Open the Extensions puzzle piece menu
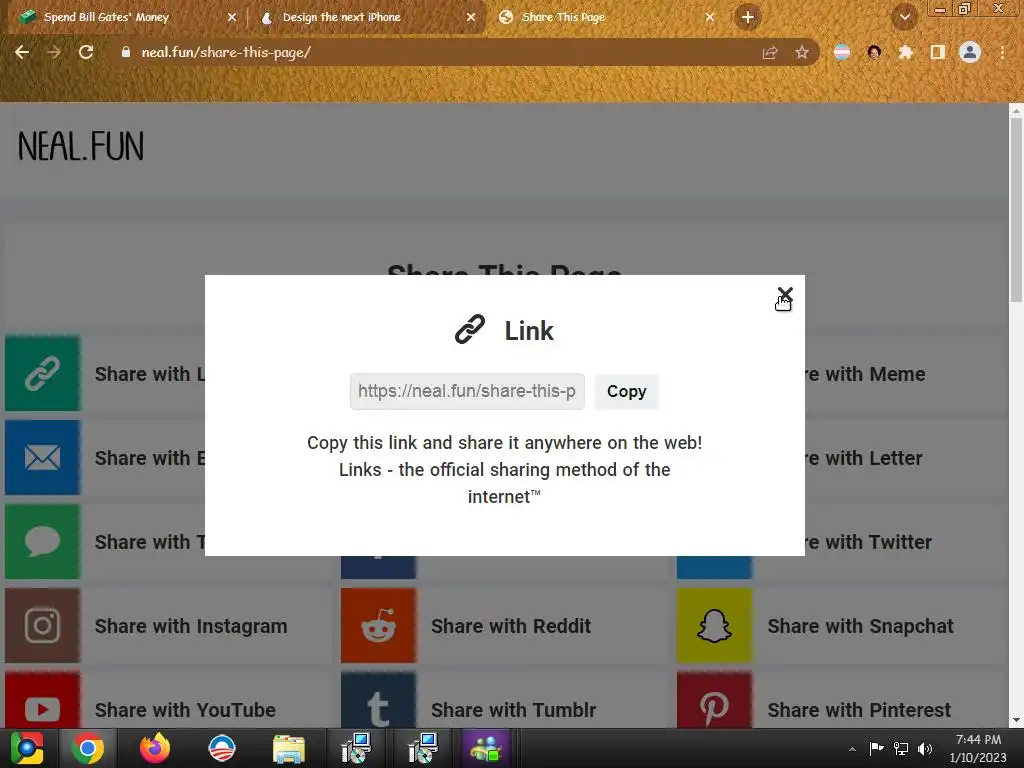The width and height of the screenshot is (1024, 768). coord(906,52)
